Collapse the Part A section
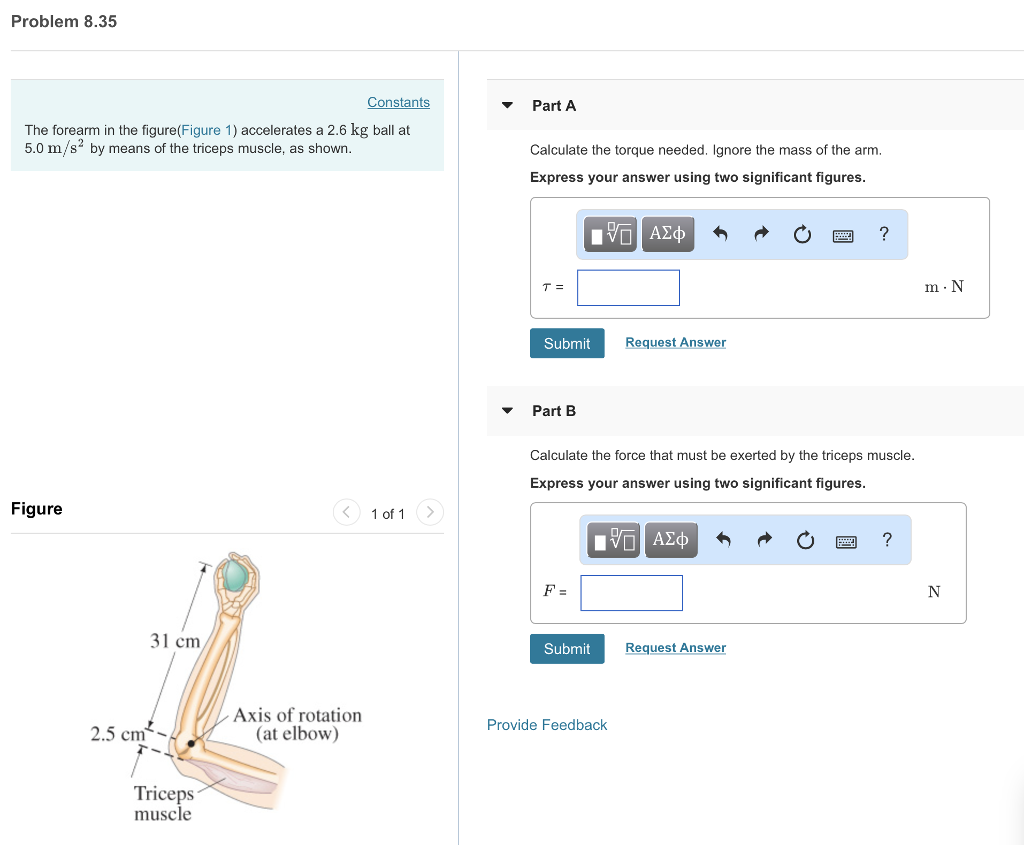The image size is (1024, 845). [x=507, y=104]
